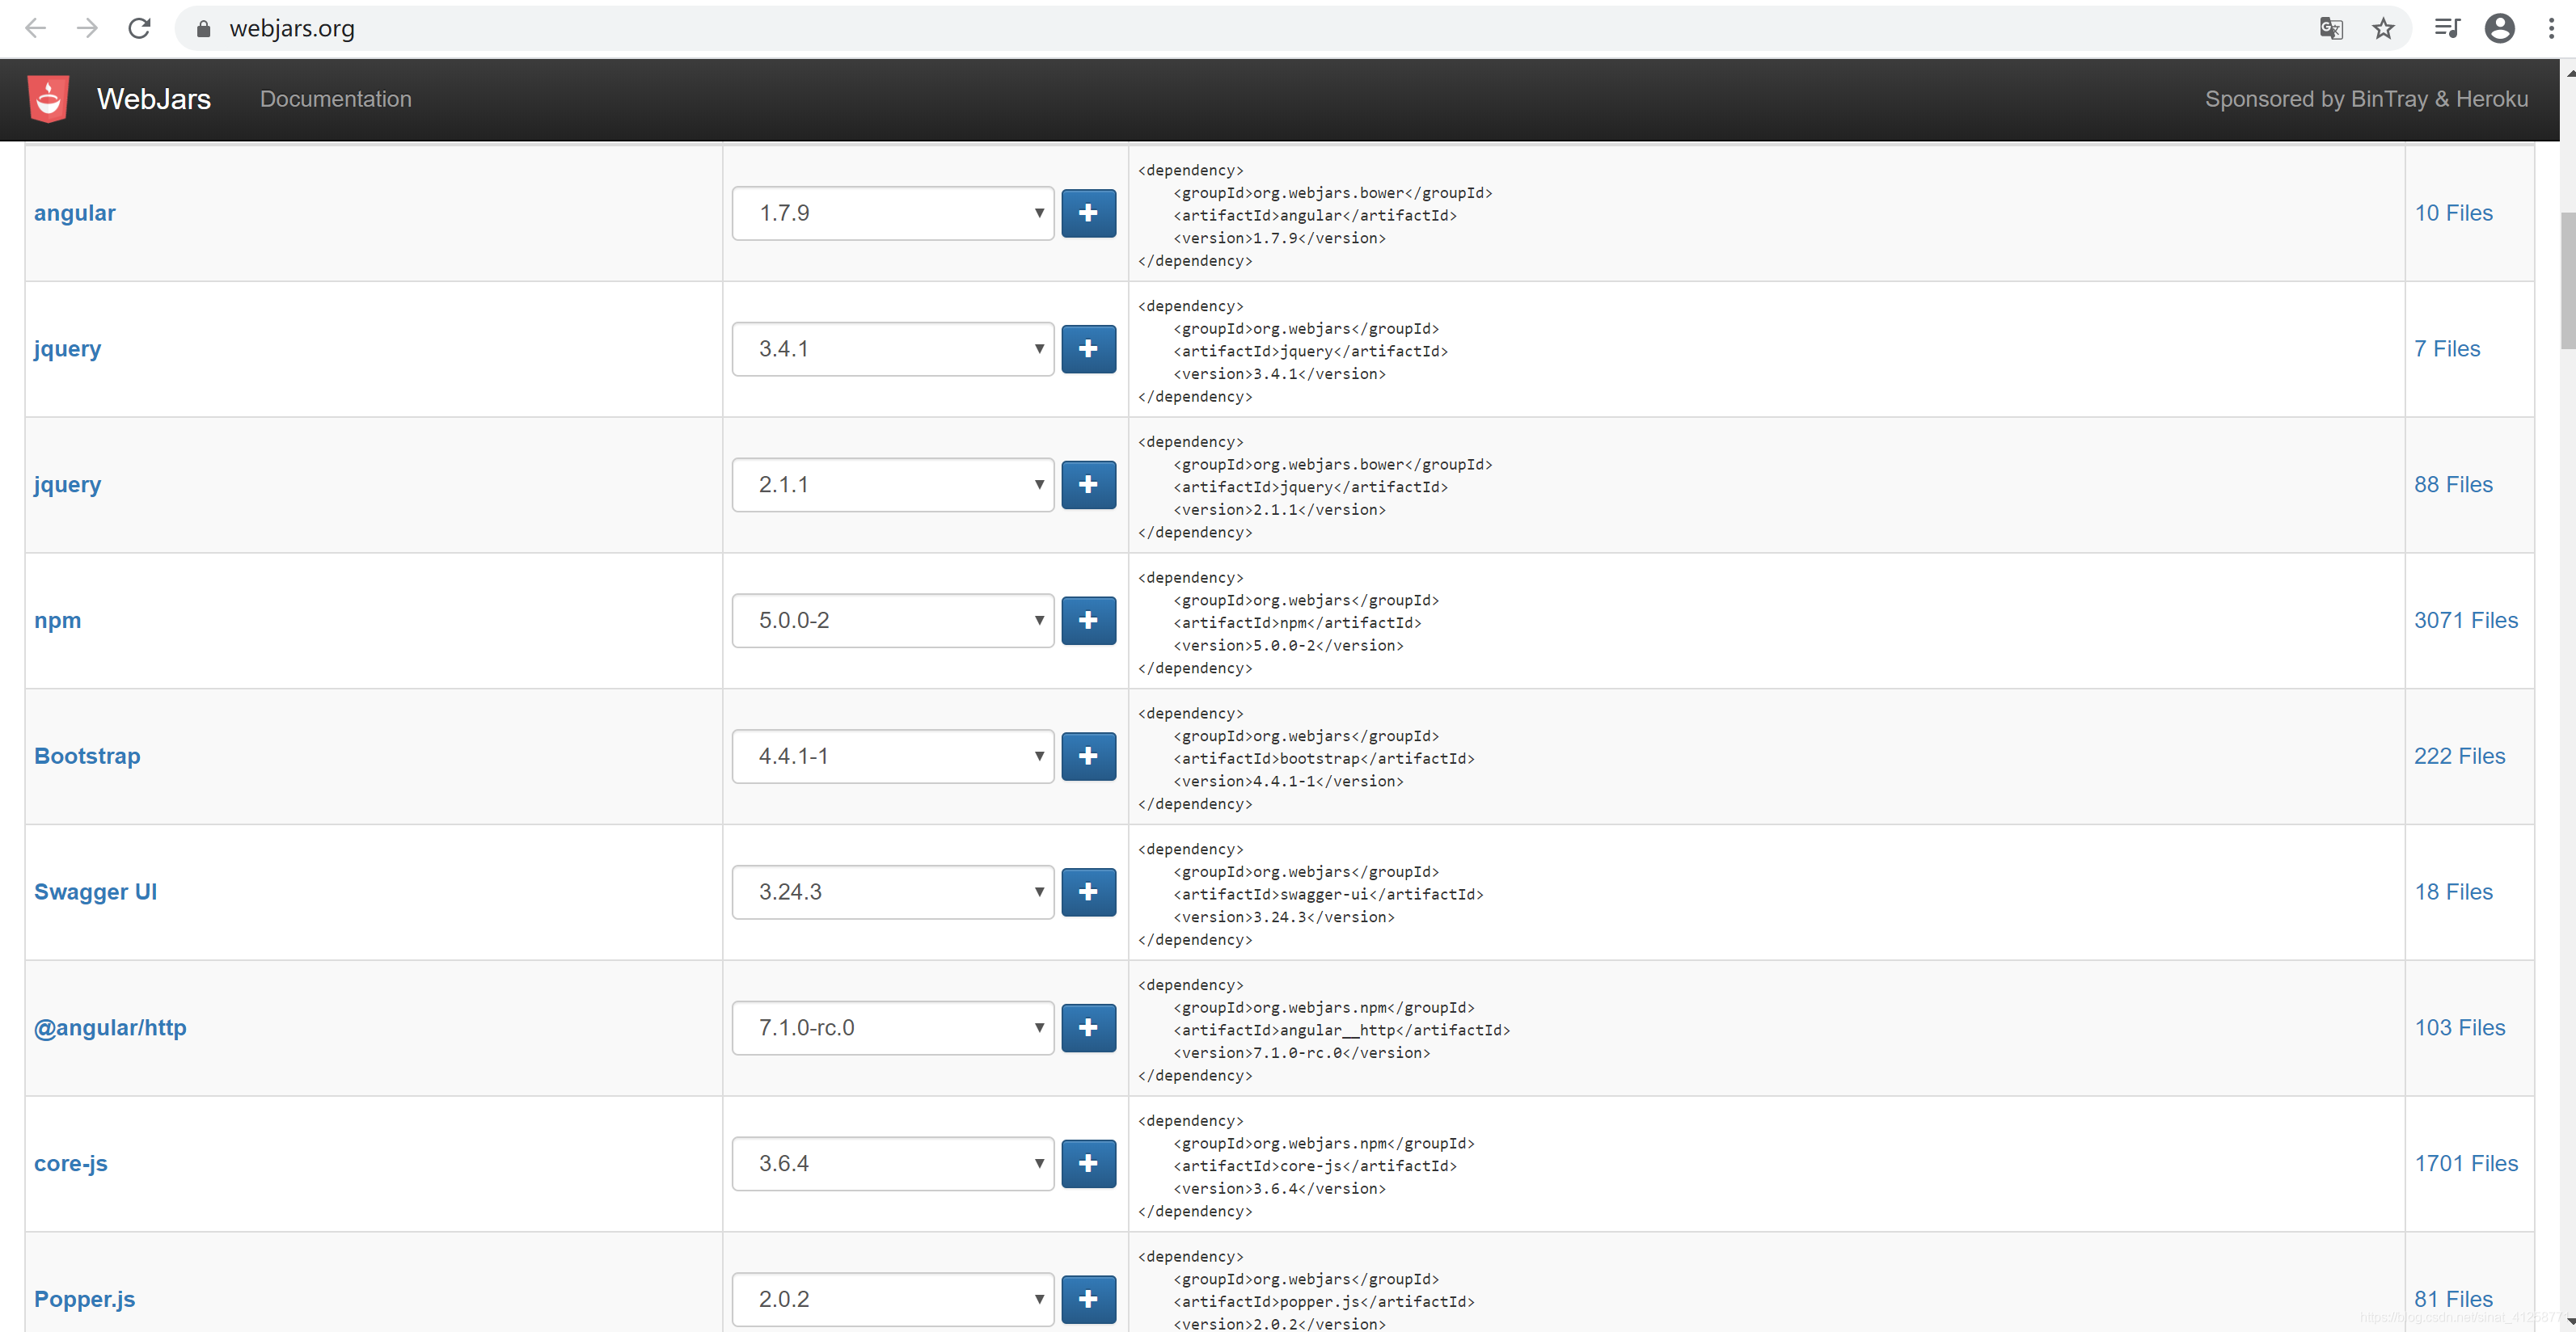
Task: Click the WebJars brand title in navbar
Action: 153,99
